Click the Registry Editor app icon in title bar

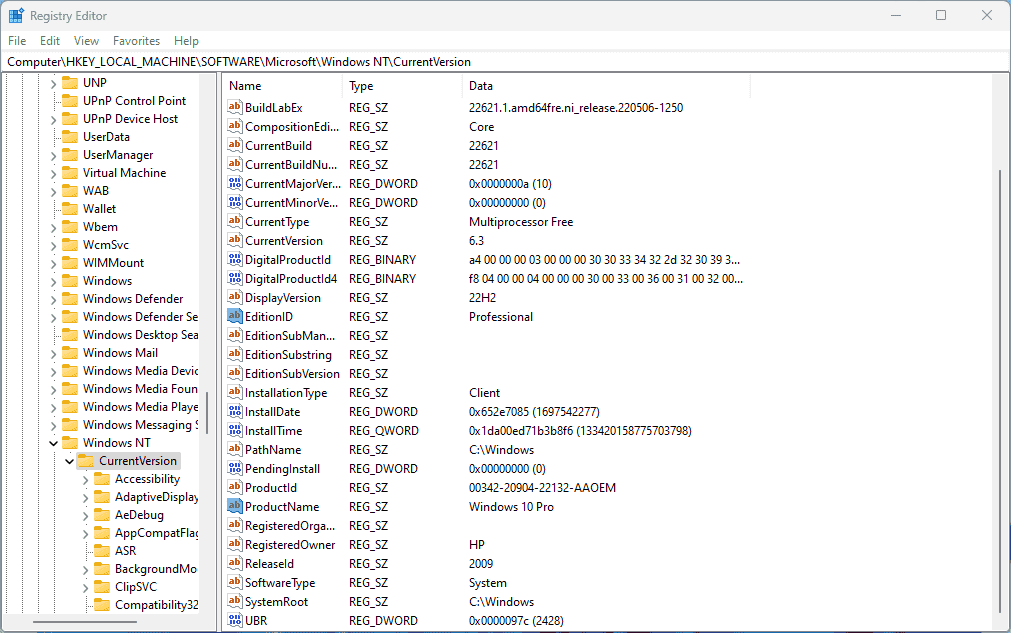click(16, 15)
